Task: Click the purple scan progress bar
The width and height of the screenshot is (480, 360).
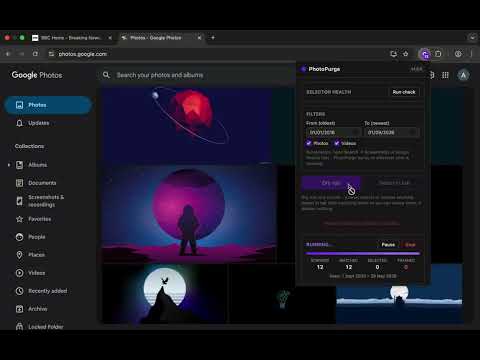Action: point(362,254)
